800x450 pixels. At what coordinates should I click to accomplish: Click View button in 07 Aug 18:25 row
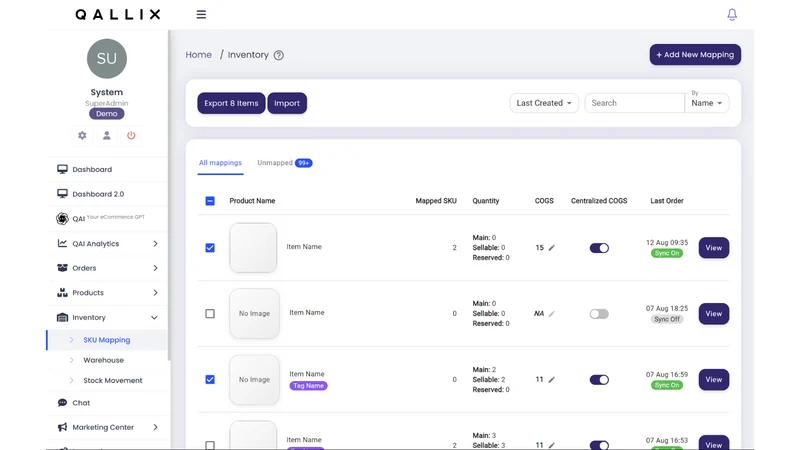(x=713, y=314)
